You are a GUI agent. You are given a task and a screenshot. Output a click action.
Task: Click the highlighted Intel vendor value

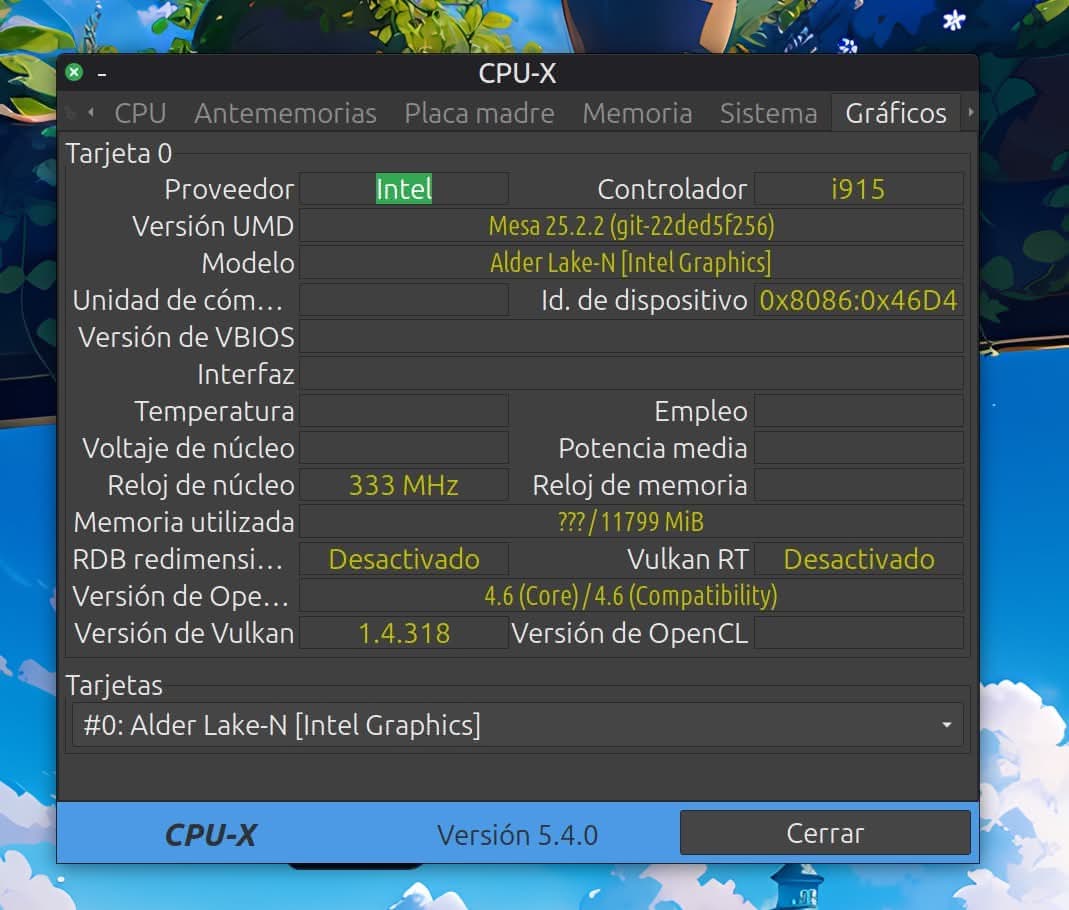coord(404,189)
